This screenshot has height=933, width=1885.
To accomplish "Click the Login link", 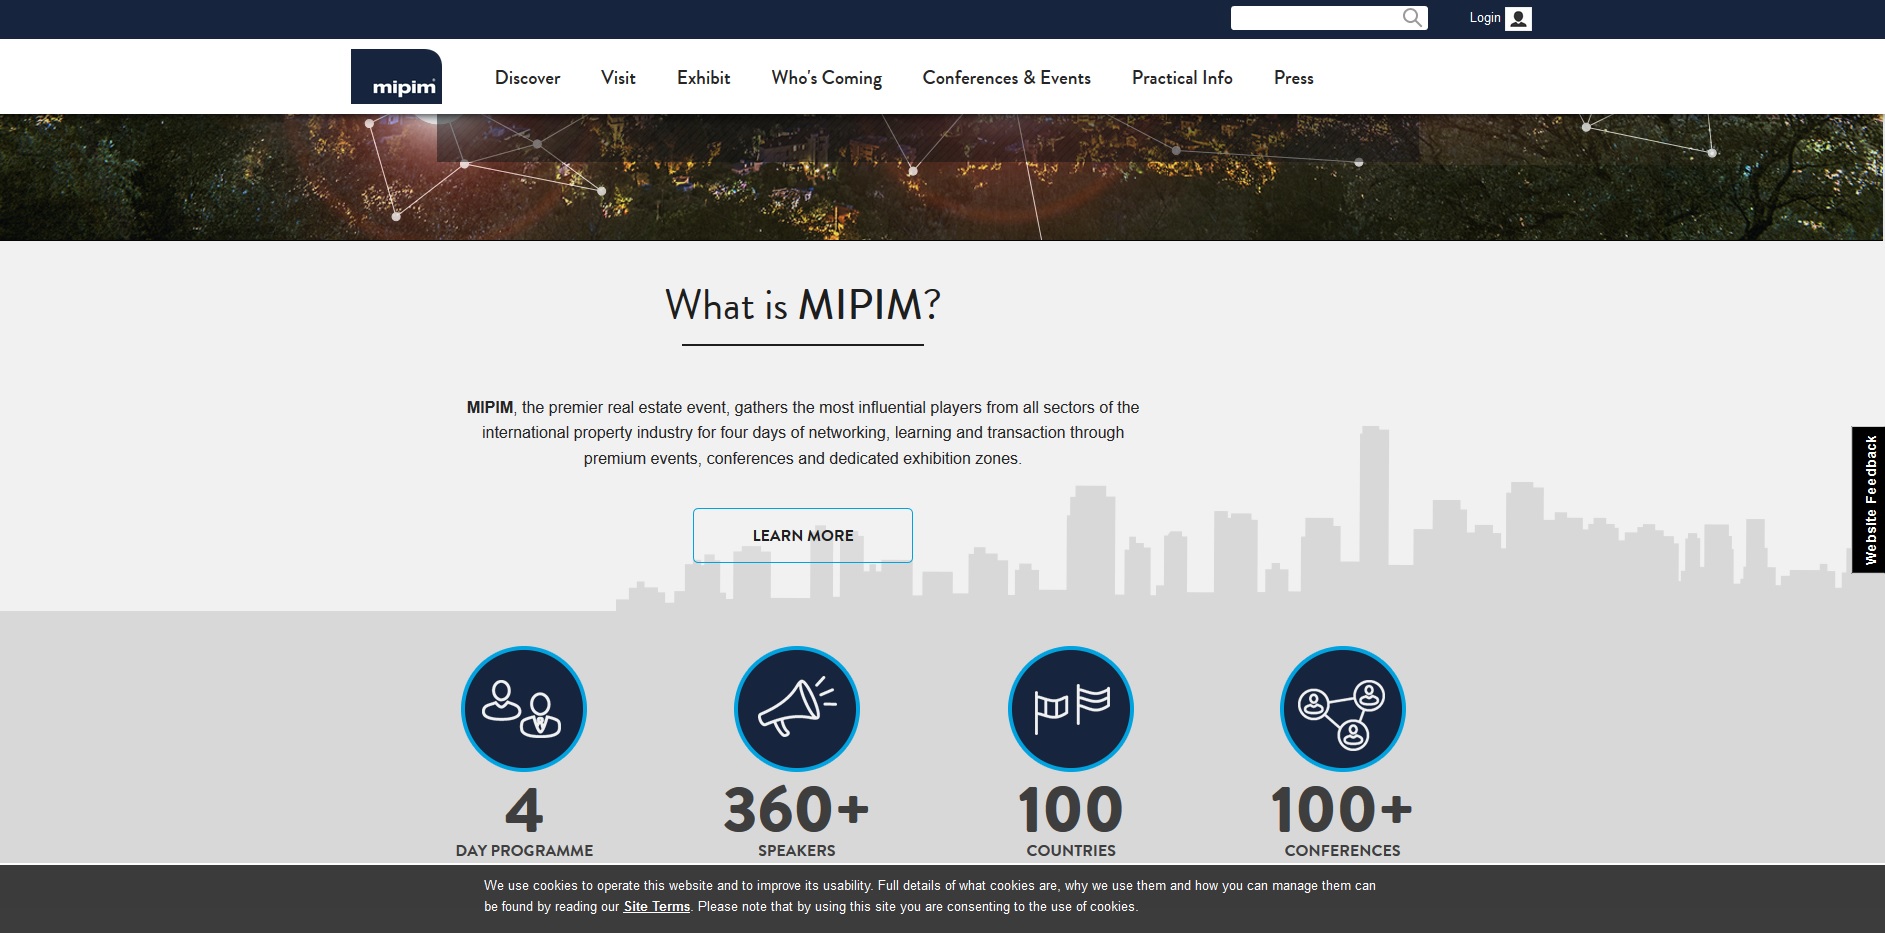I will [1485, 18].
